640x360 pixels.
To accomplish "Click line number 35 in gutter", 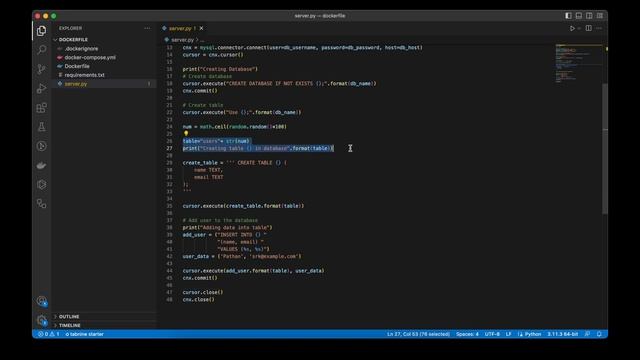I will click(x=169, y=206).
